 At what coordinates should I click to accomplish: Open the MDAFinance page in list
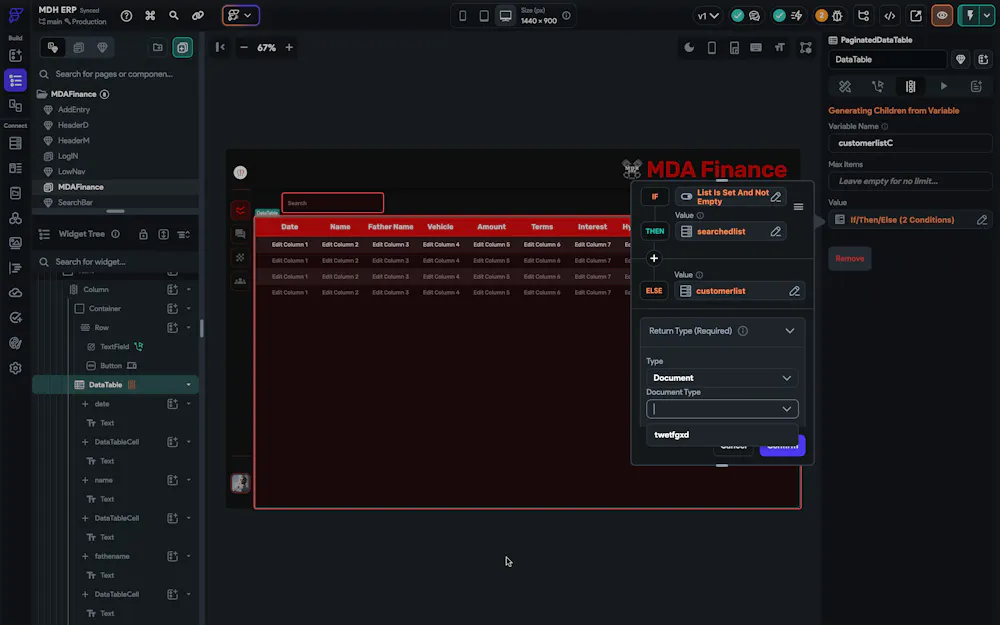point(80,187)
